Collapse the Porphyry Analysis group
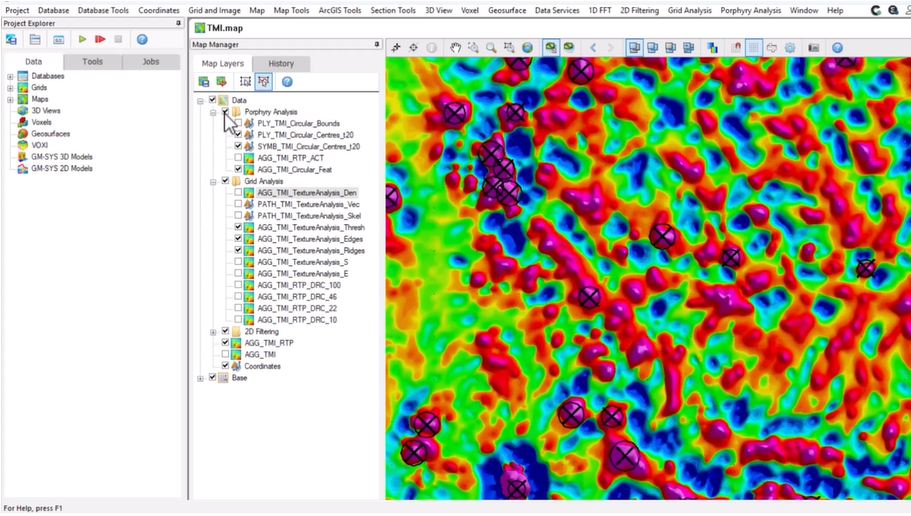This screenshot has height=516, width=911. tap(213, 112)
